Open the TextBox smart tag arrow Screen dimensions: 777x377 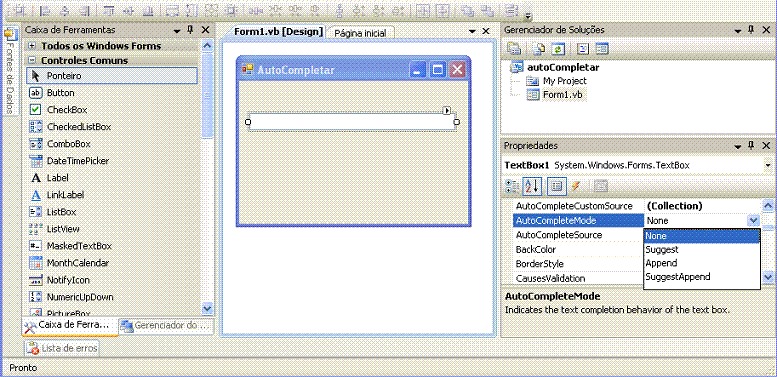pyautogui.click(x=446, y=110)
